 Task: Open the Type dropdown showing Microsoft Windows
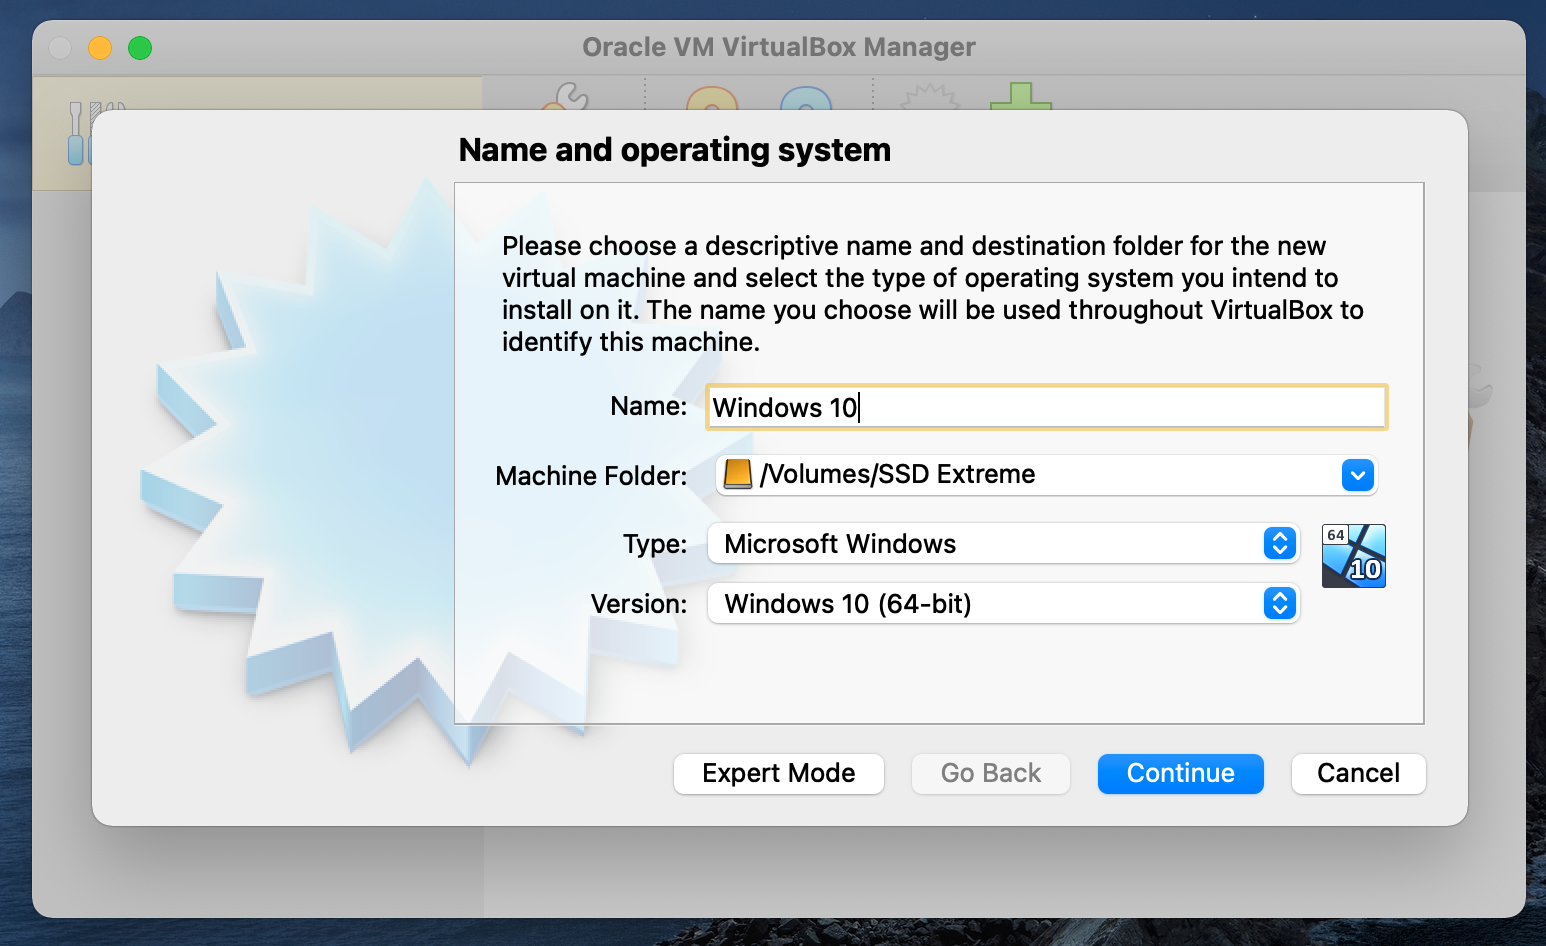(1279, 543)
